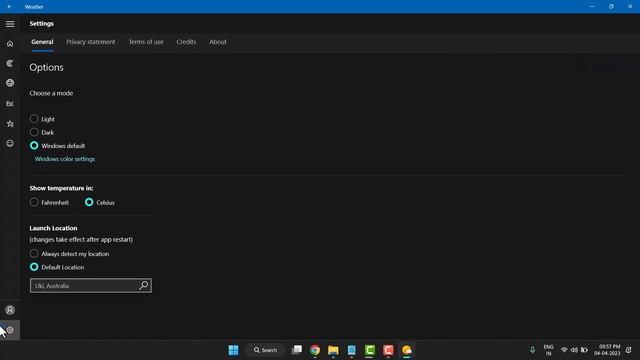Go to Forecast home icon in sidebar
The image size is (640, 360).
tap(10, 44)
